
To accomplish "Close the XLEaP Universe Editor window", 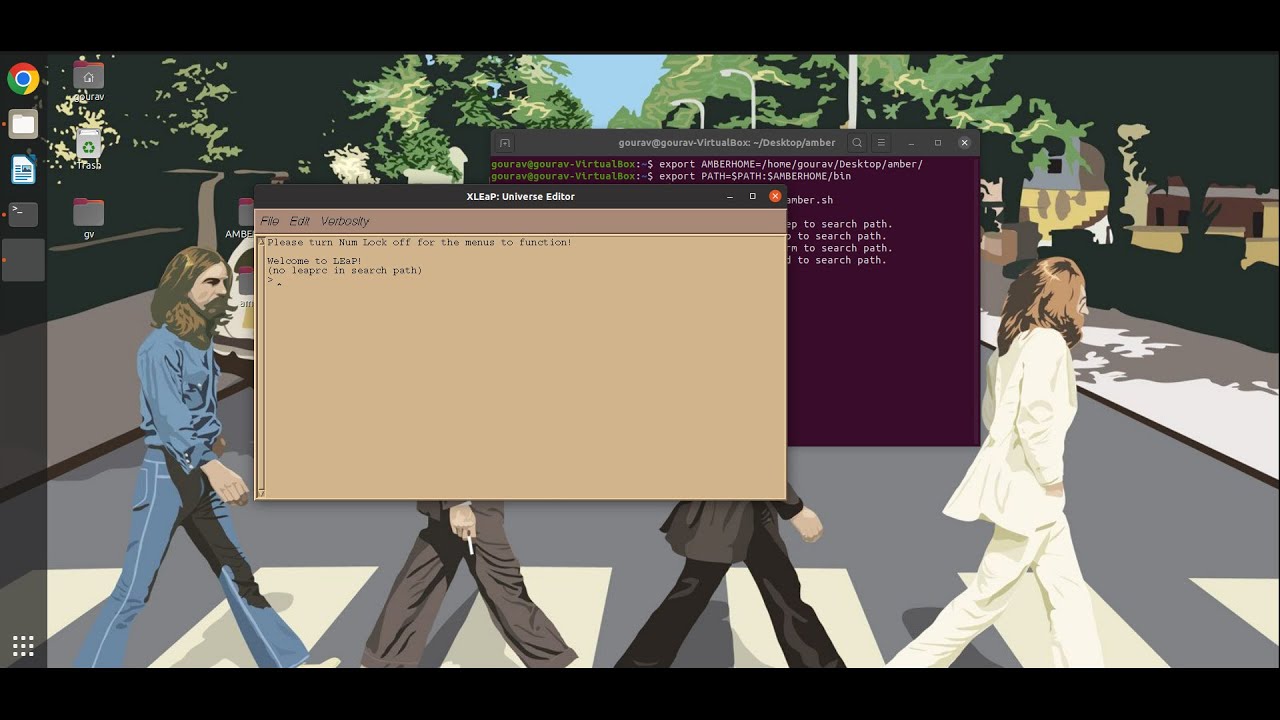I will [775, 196].
